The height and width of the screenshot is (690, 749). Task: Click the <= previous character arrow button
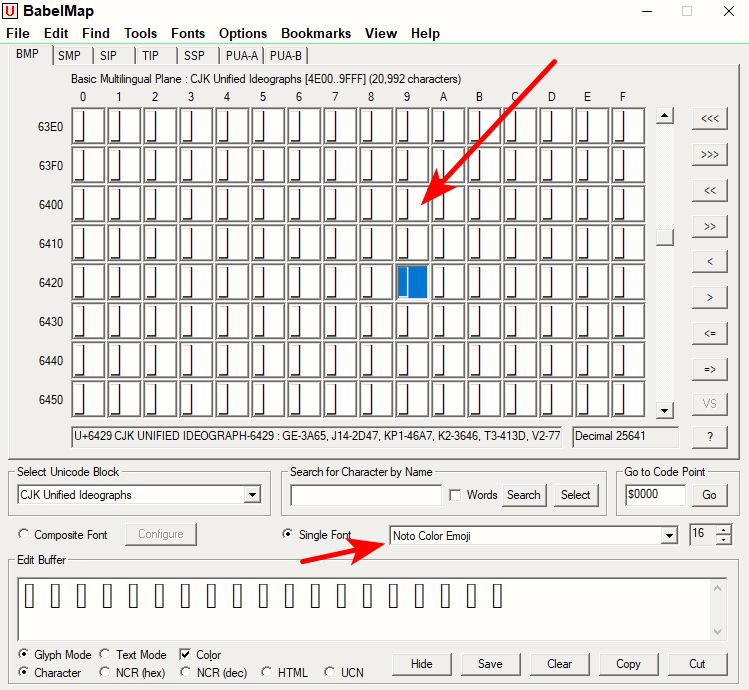coord(709,333)
